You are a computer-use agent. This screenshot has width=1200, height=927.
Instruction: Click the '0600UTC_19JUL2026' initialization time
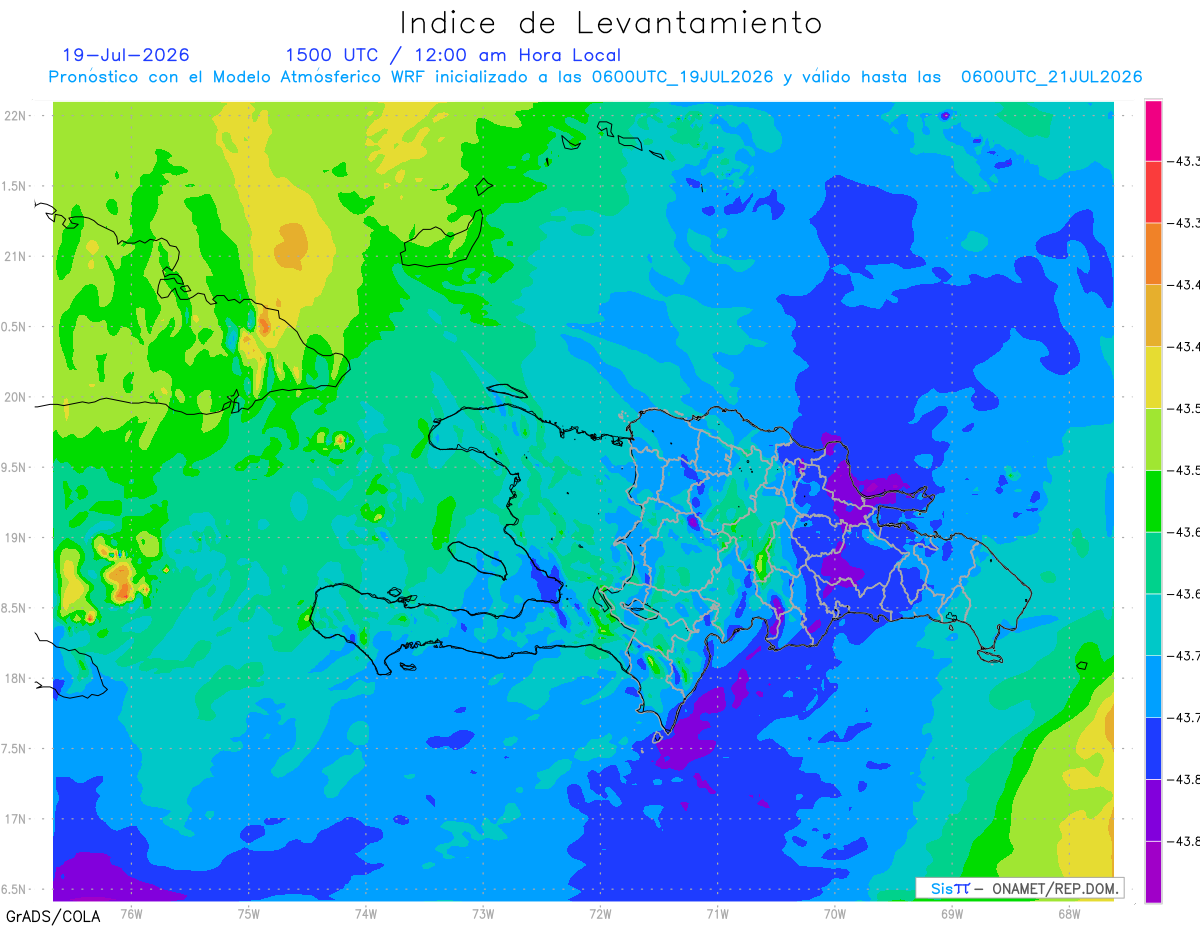pyautogui.click(x=682, y=77)
